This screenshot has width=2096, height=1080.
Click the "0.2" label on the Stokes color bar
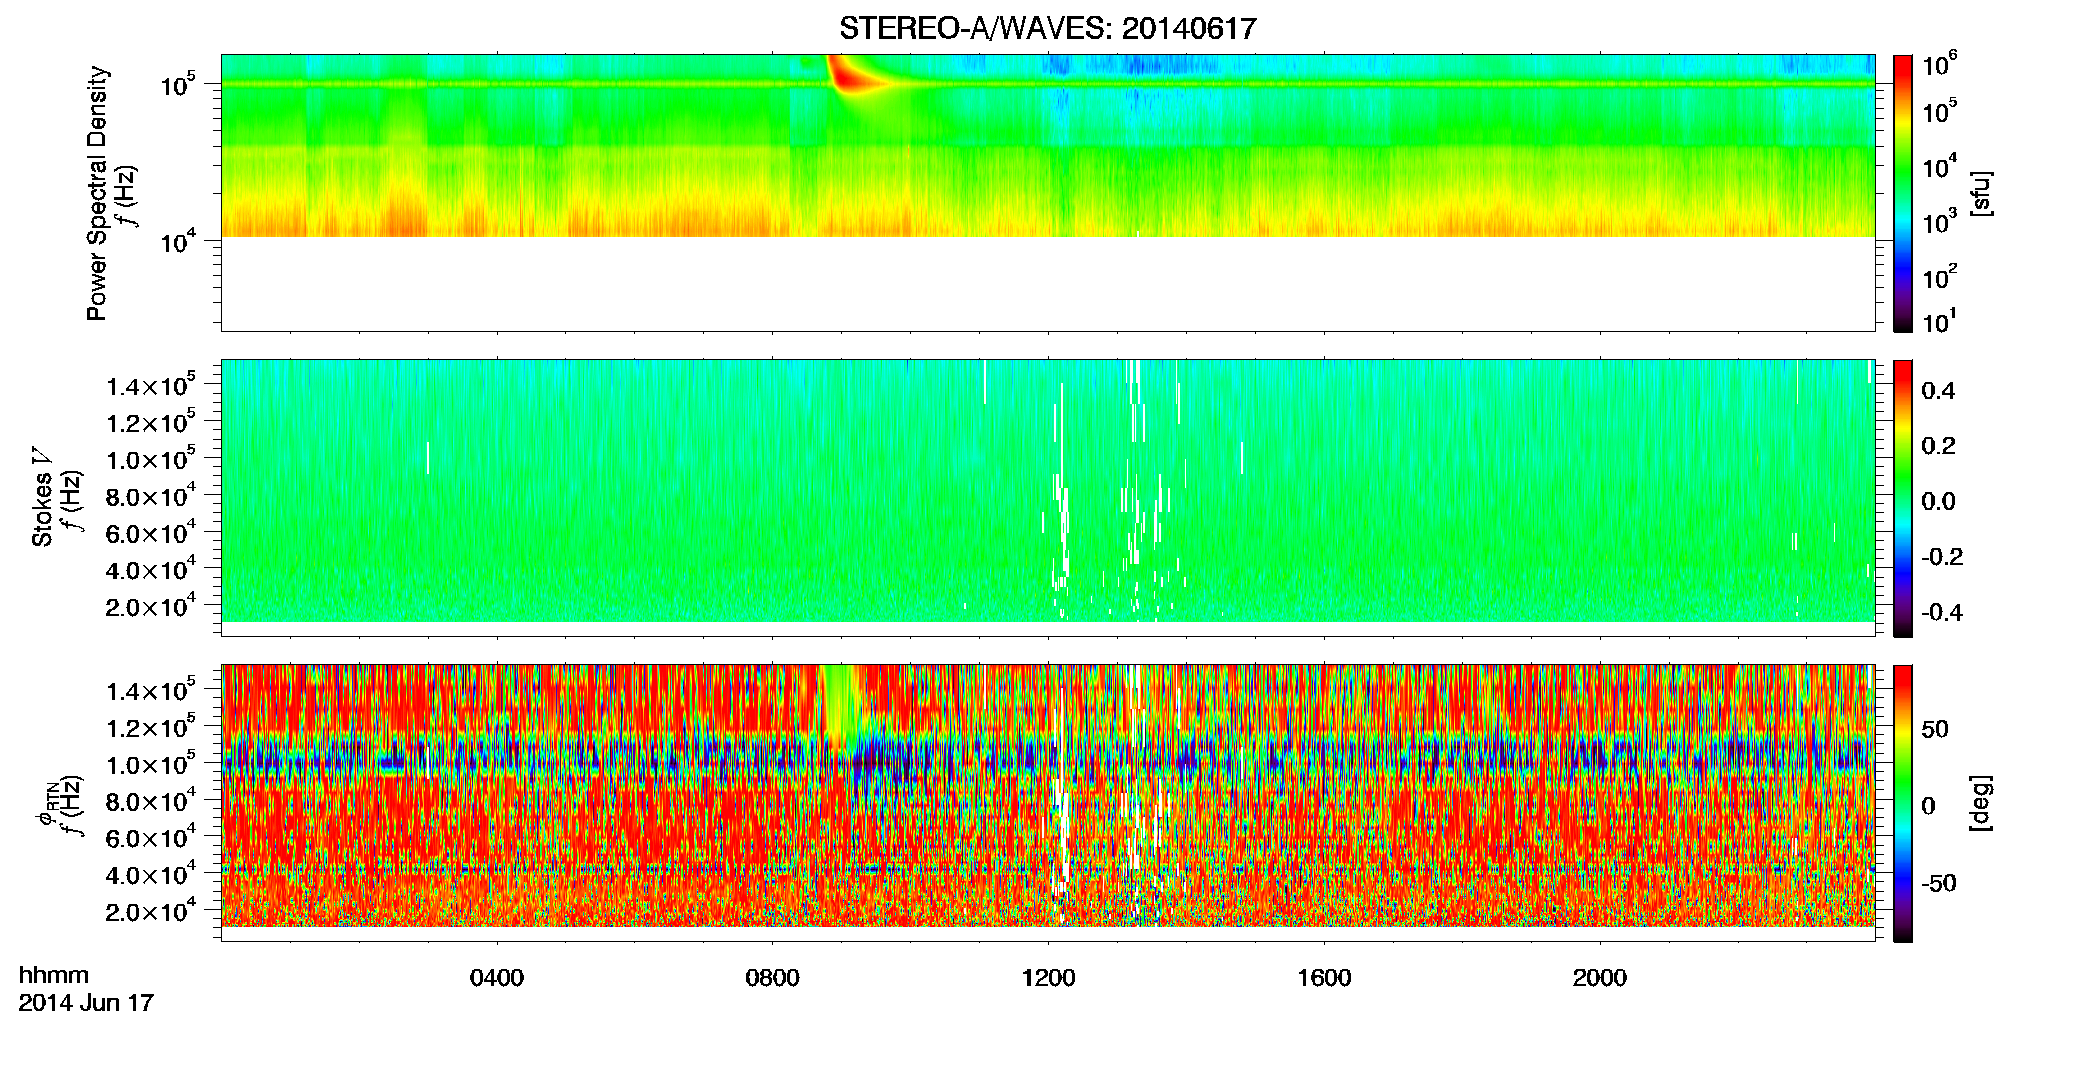(1938, 446)
